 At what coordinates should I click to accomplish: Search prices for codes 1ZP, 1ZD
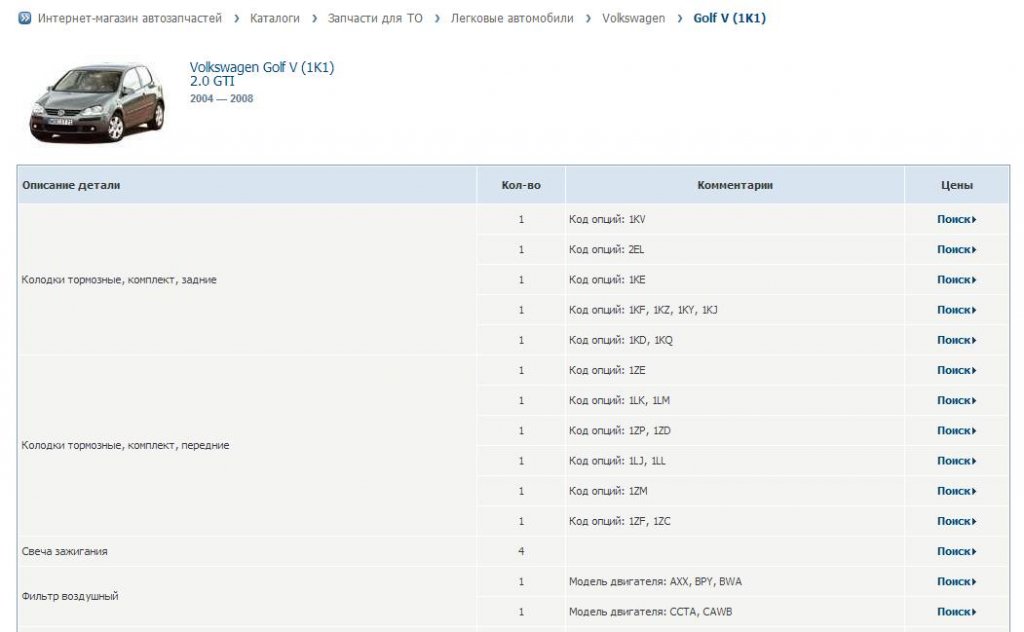click(957, 431)
